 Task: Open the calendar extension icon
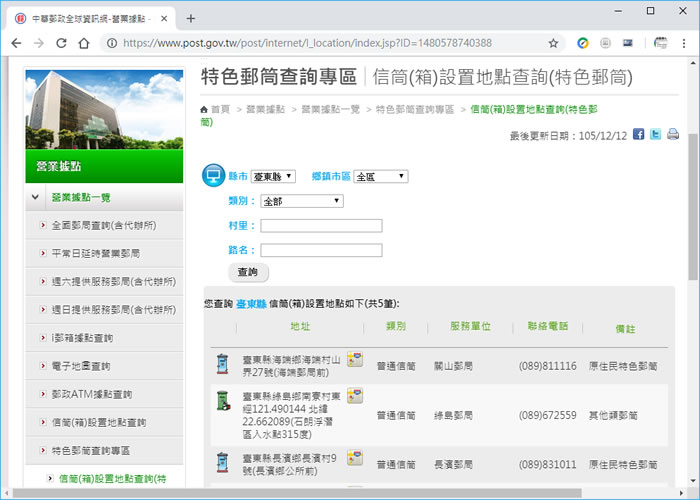(660, 43)
